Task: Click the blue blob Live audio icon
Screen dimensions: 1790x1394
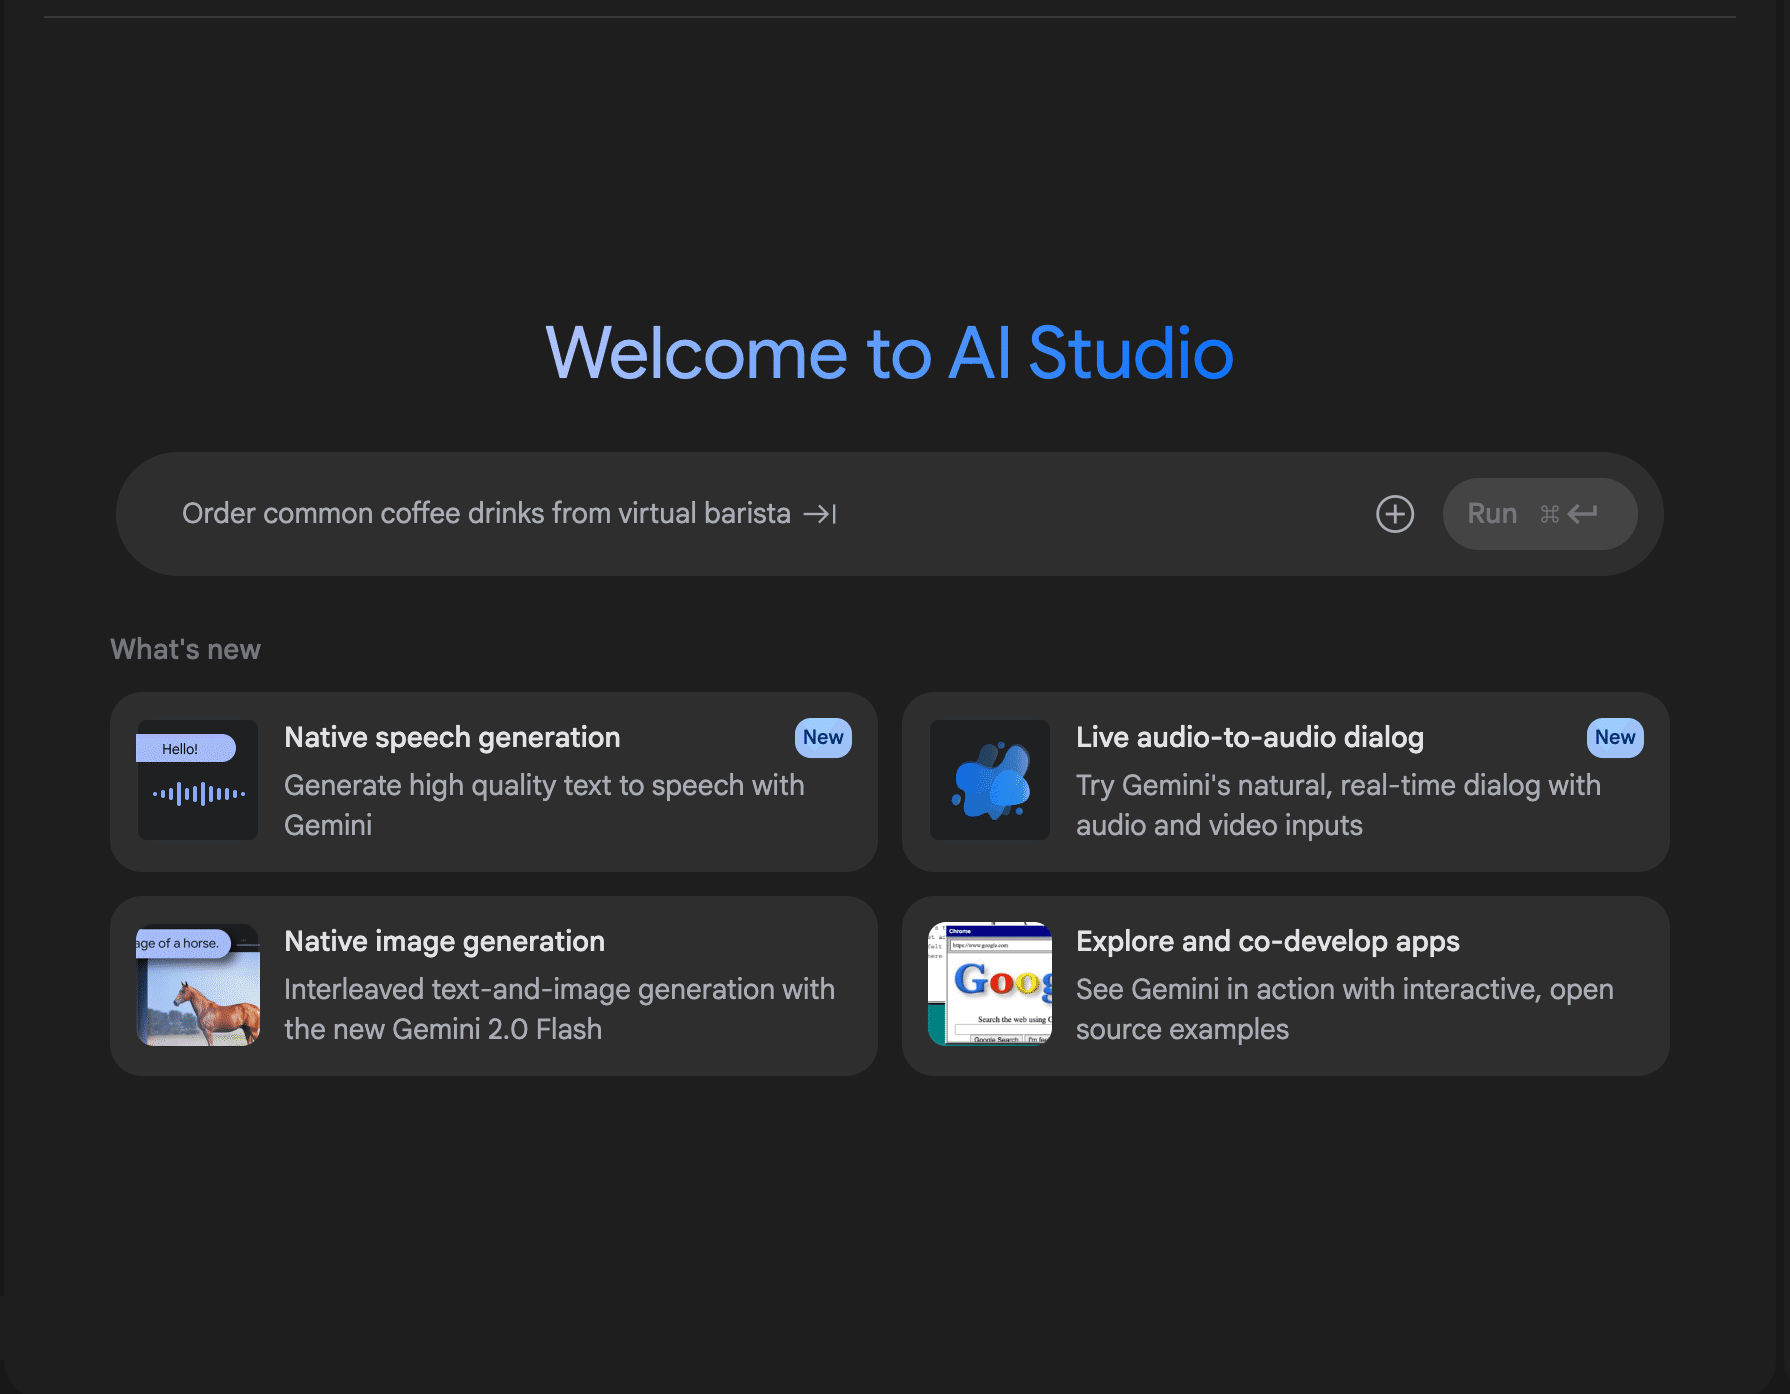Action: [990, 780]
